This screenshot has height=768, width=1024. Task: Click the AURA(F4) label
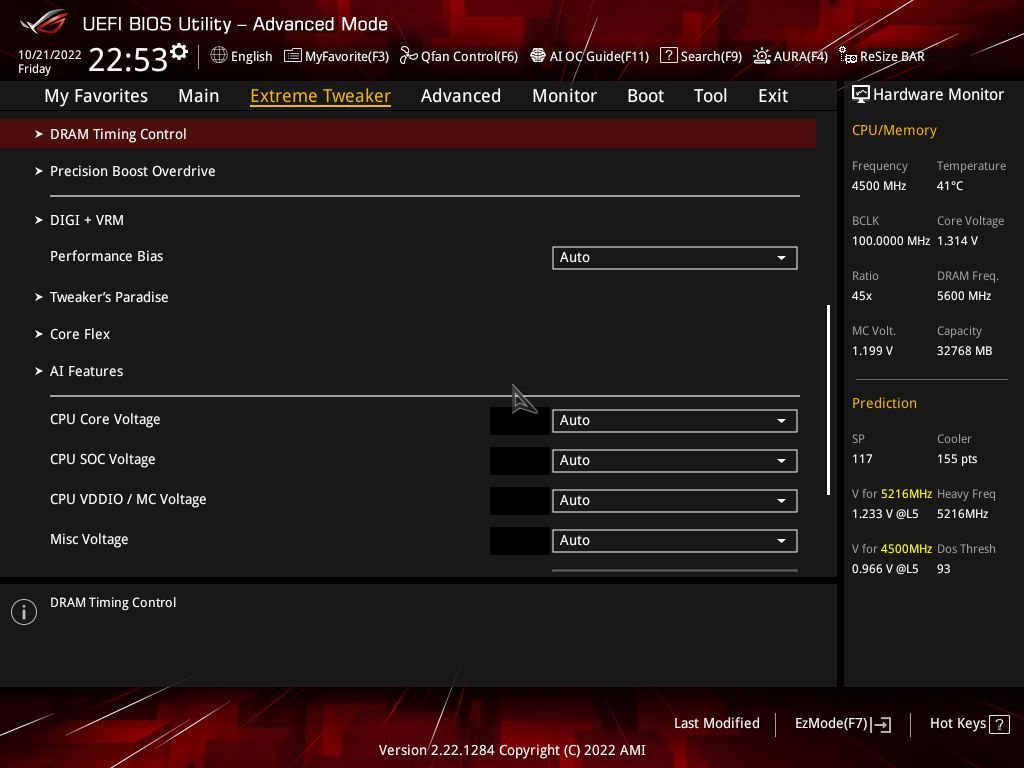coord(801,57)
